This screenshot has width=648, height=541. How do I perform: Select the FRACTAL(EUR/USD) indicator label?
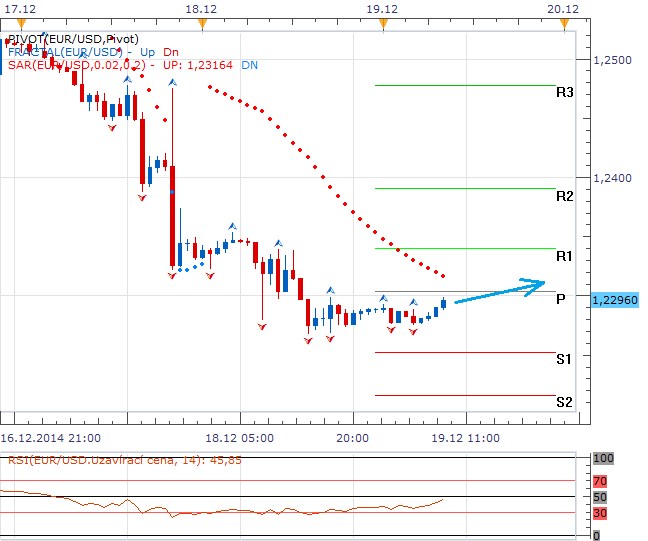click(x=66, y=51)
